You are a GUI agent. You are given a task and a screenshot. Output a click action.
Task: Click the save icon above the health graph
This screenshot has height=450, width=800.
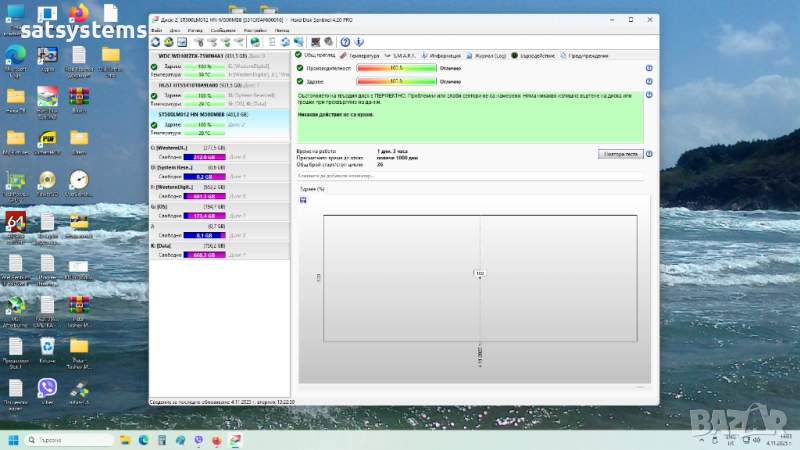tap(303, 199)
